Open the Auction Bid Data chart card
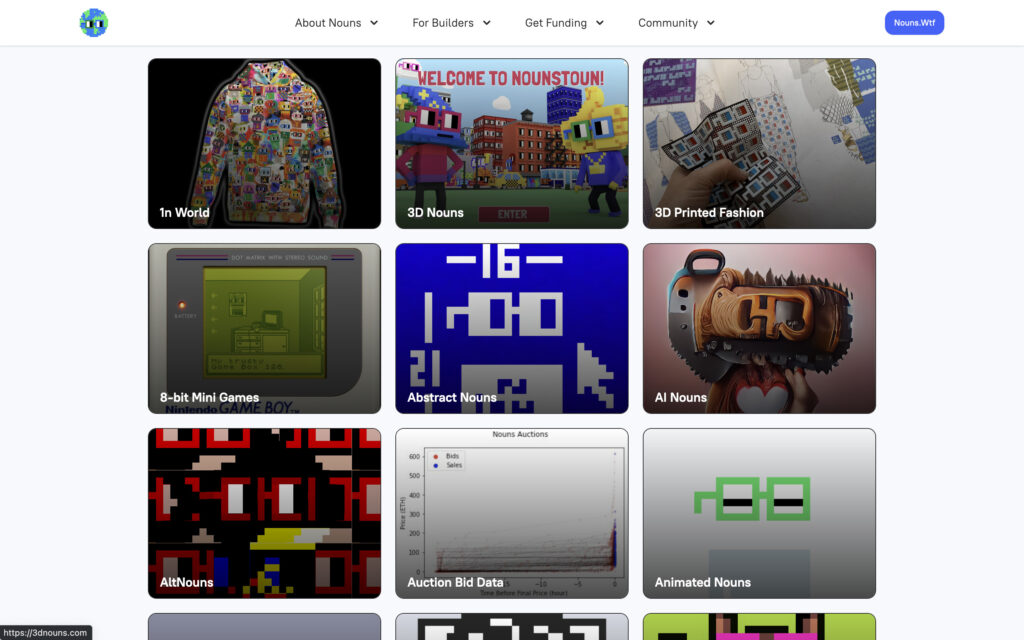The height and width of the screenshot is (640, 1024). (511, 513)
